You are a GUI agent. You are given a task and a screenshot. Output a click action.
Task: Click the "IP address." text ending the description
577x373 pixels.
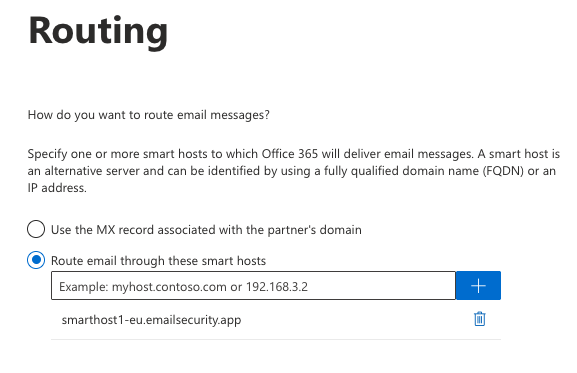pyautogui.click(x=57, y=188)
